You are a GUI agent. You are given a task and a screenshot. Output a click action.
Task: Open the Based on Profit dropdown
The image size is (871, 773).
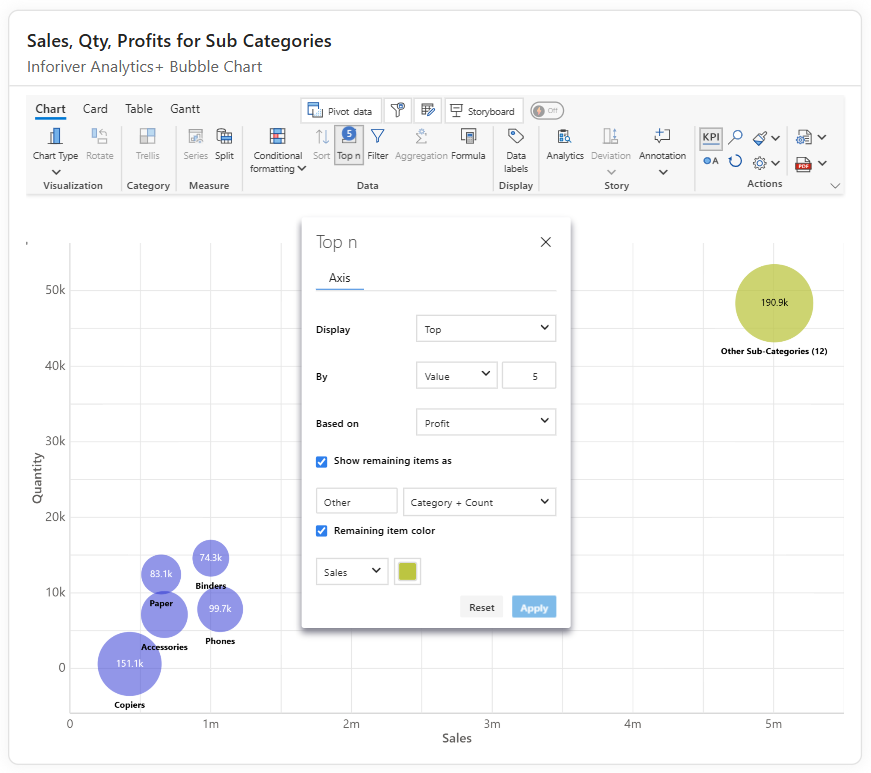(x=485, y=423)
